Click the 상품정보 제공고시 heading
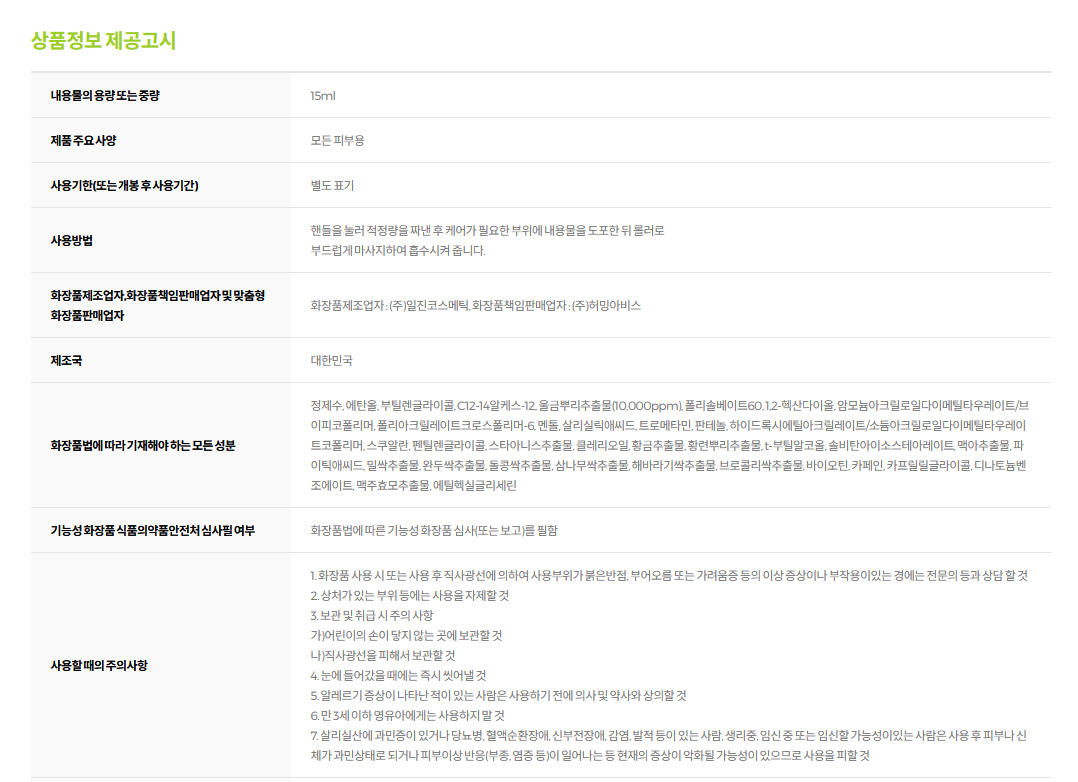 point(103,41)
